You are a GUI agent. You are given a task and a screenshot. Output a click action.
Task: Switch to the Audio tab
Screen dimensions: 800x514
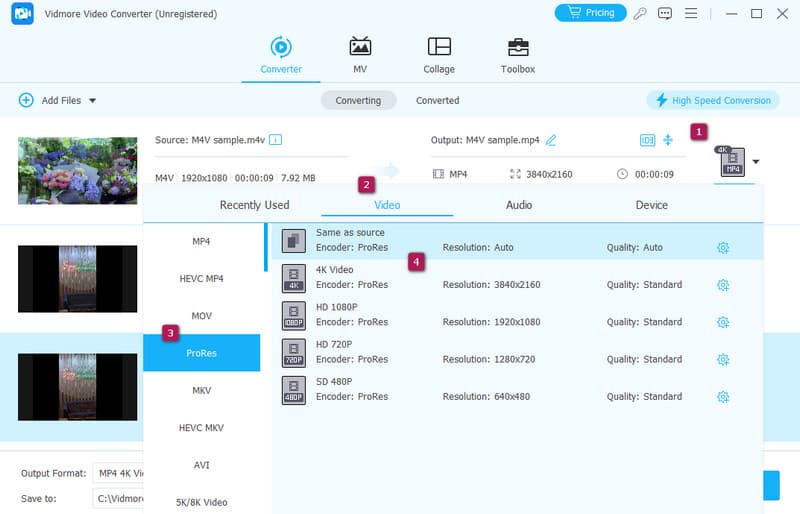(x=518, y=205)
